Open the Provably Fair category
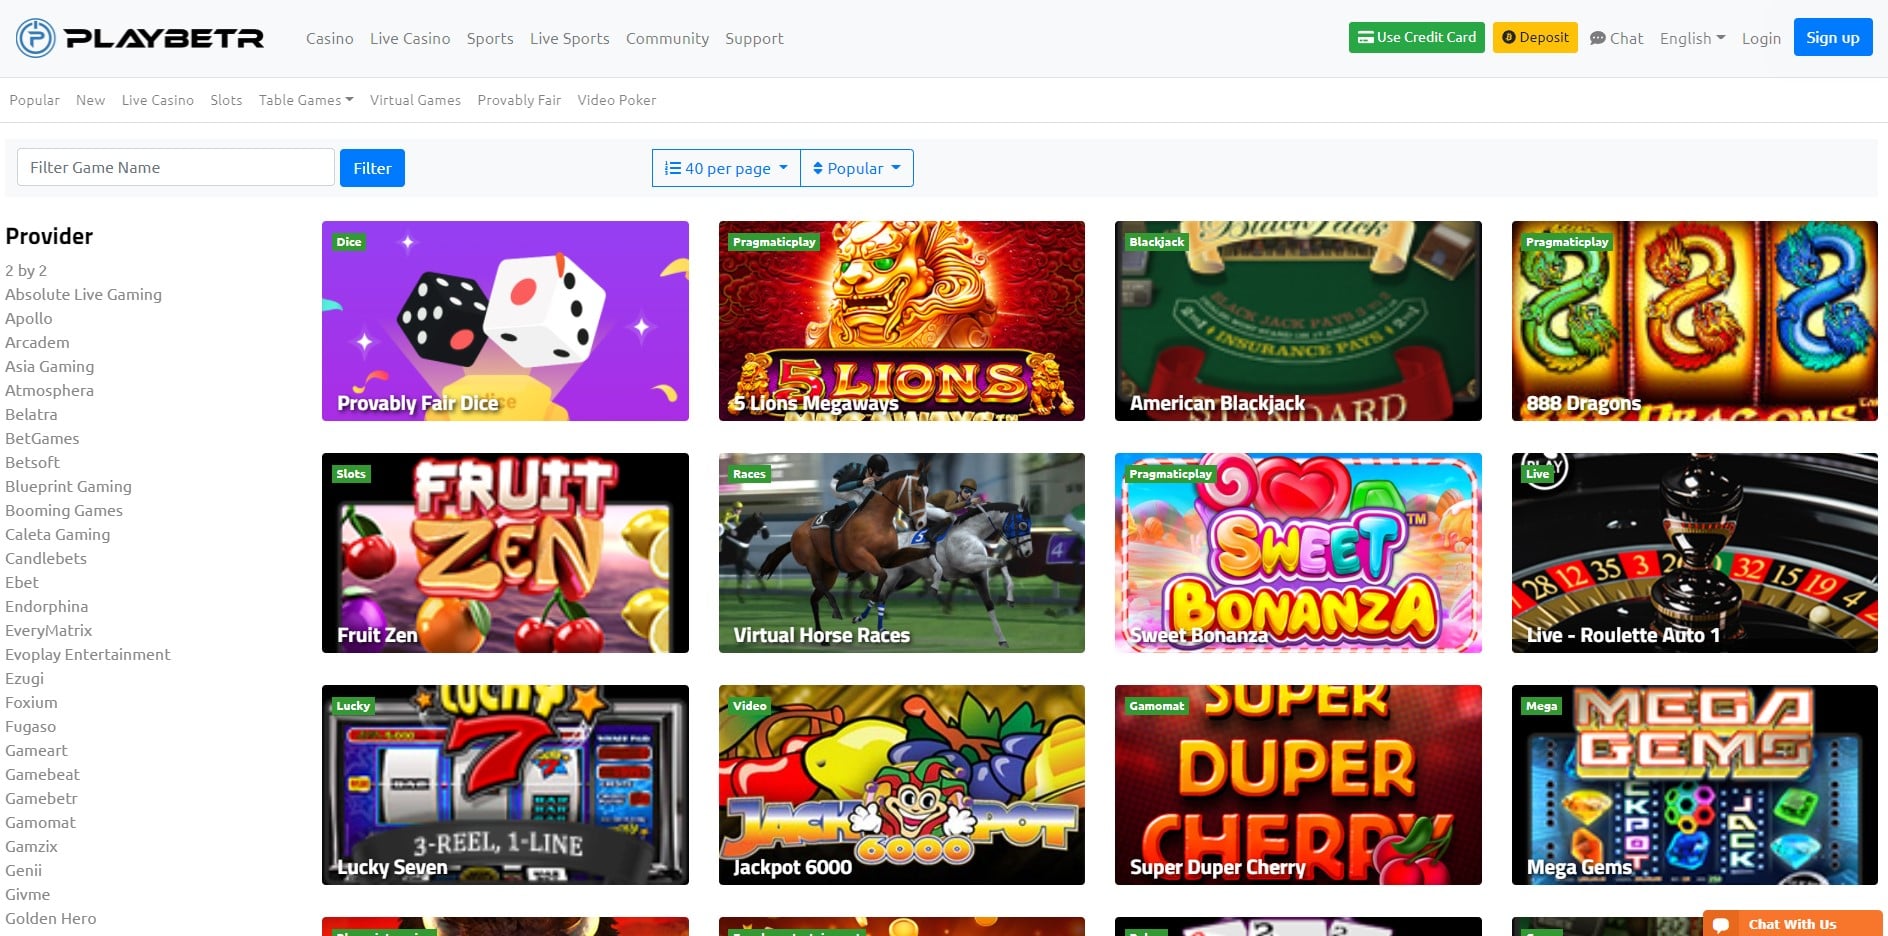The height and width of the screenshot is (936, 1888). tap(519, 100)
